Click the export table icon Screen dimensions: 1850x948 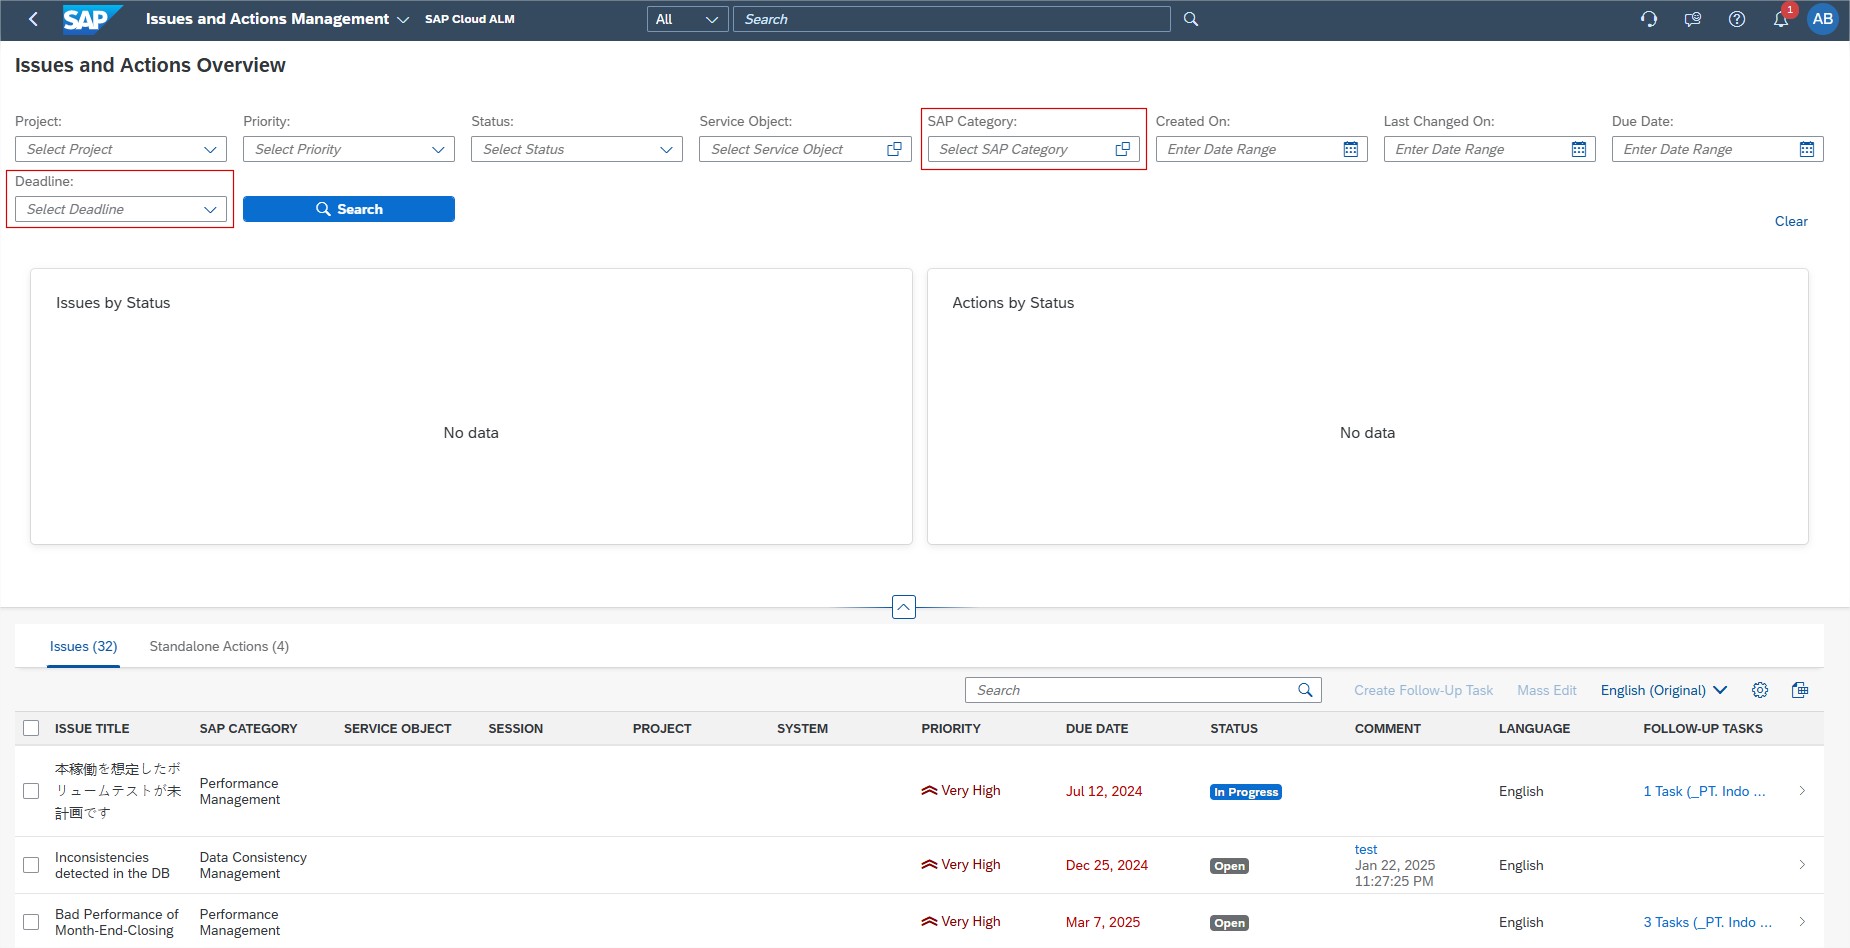(x=1800, y=690)
